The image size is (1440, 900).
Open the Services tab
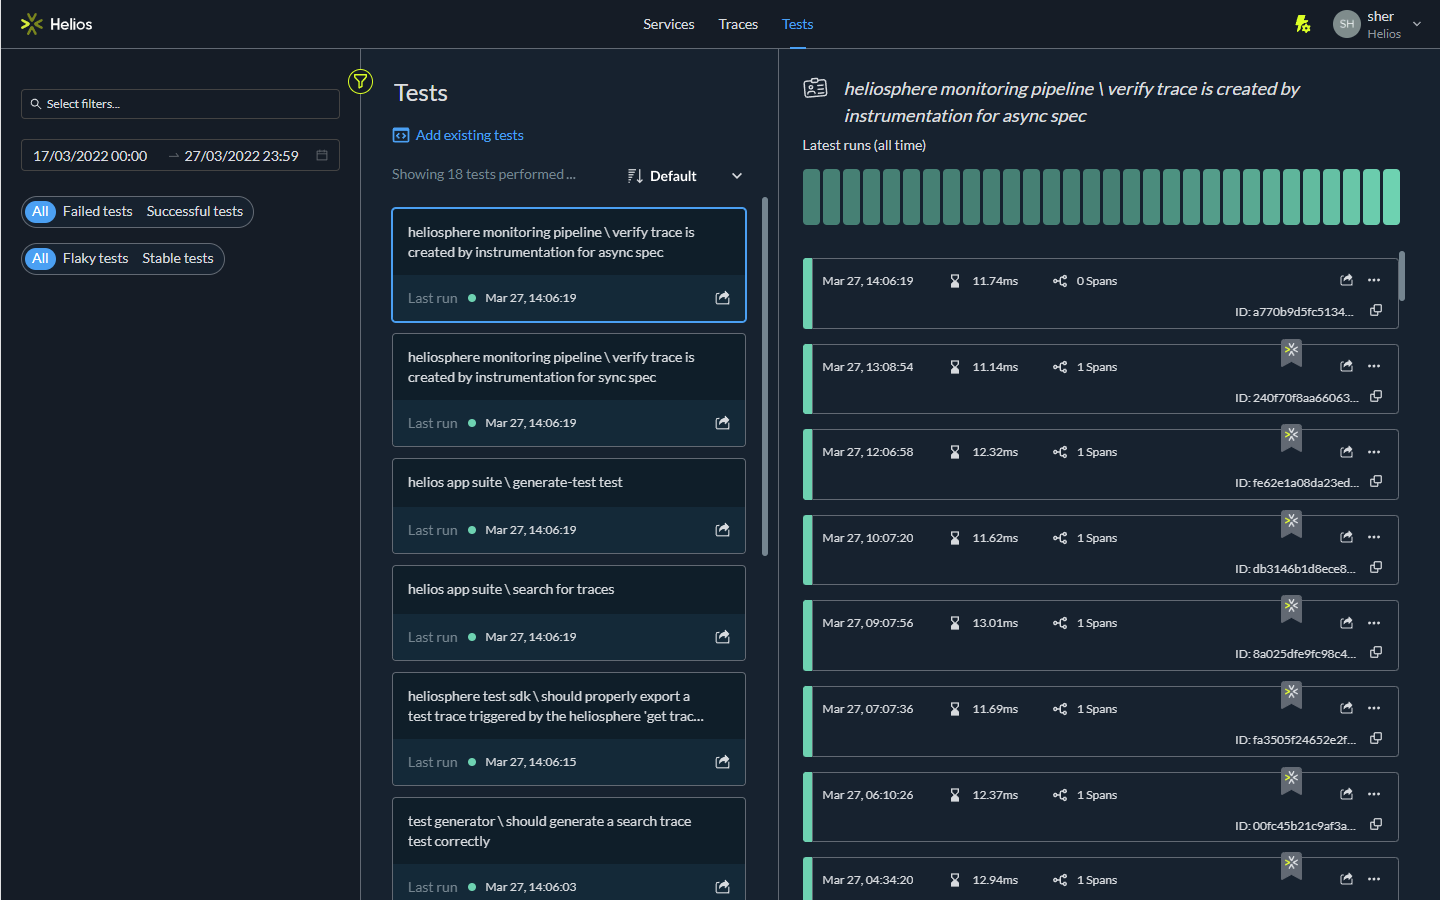coord(668,24)
